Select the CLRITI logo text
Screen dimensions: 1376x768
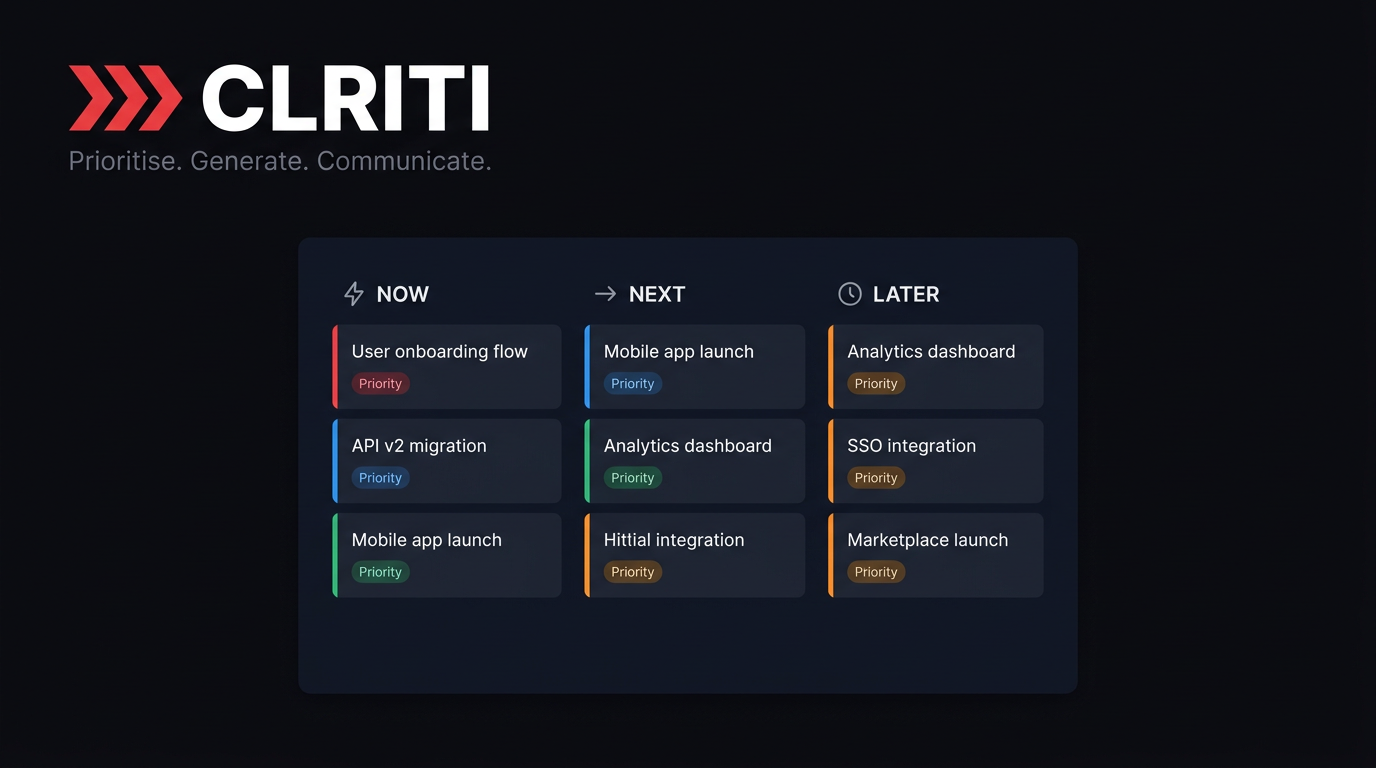(x=344, y=97)
